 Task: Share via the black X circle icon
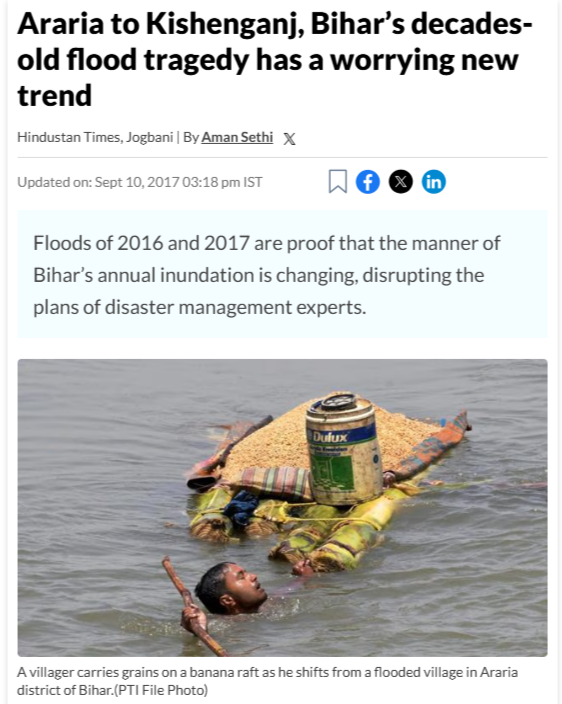pyautogui.click(x=400, y=181)
